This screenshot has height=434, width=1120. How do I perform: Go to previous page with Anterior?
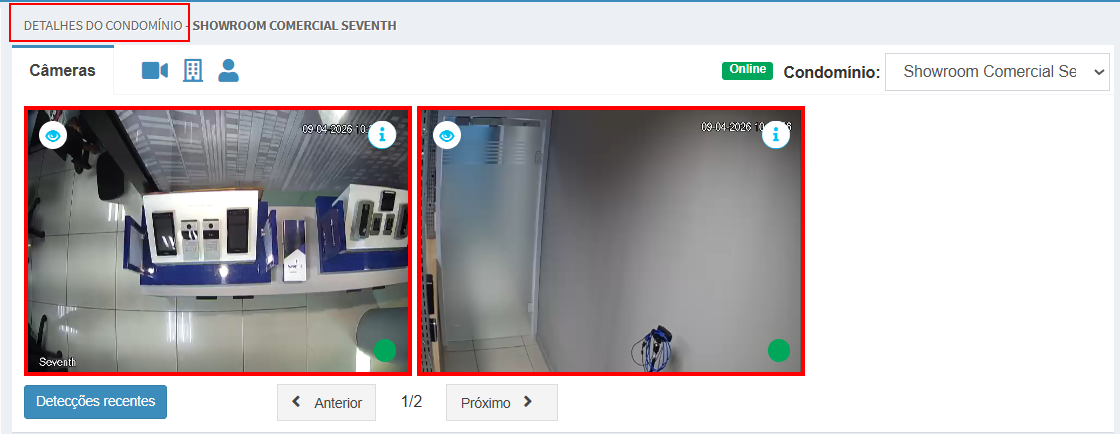point(326,403)
